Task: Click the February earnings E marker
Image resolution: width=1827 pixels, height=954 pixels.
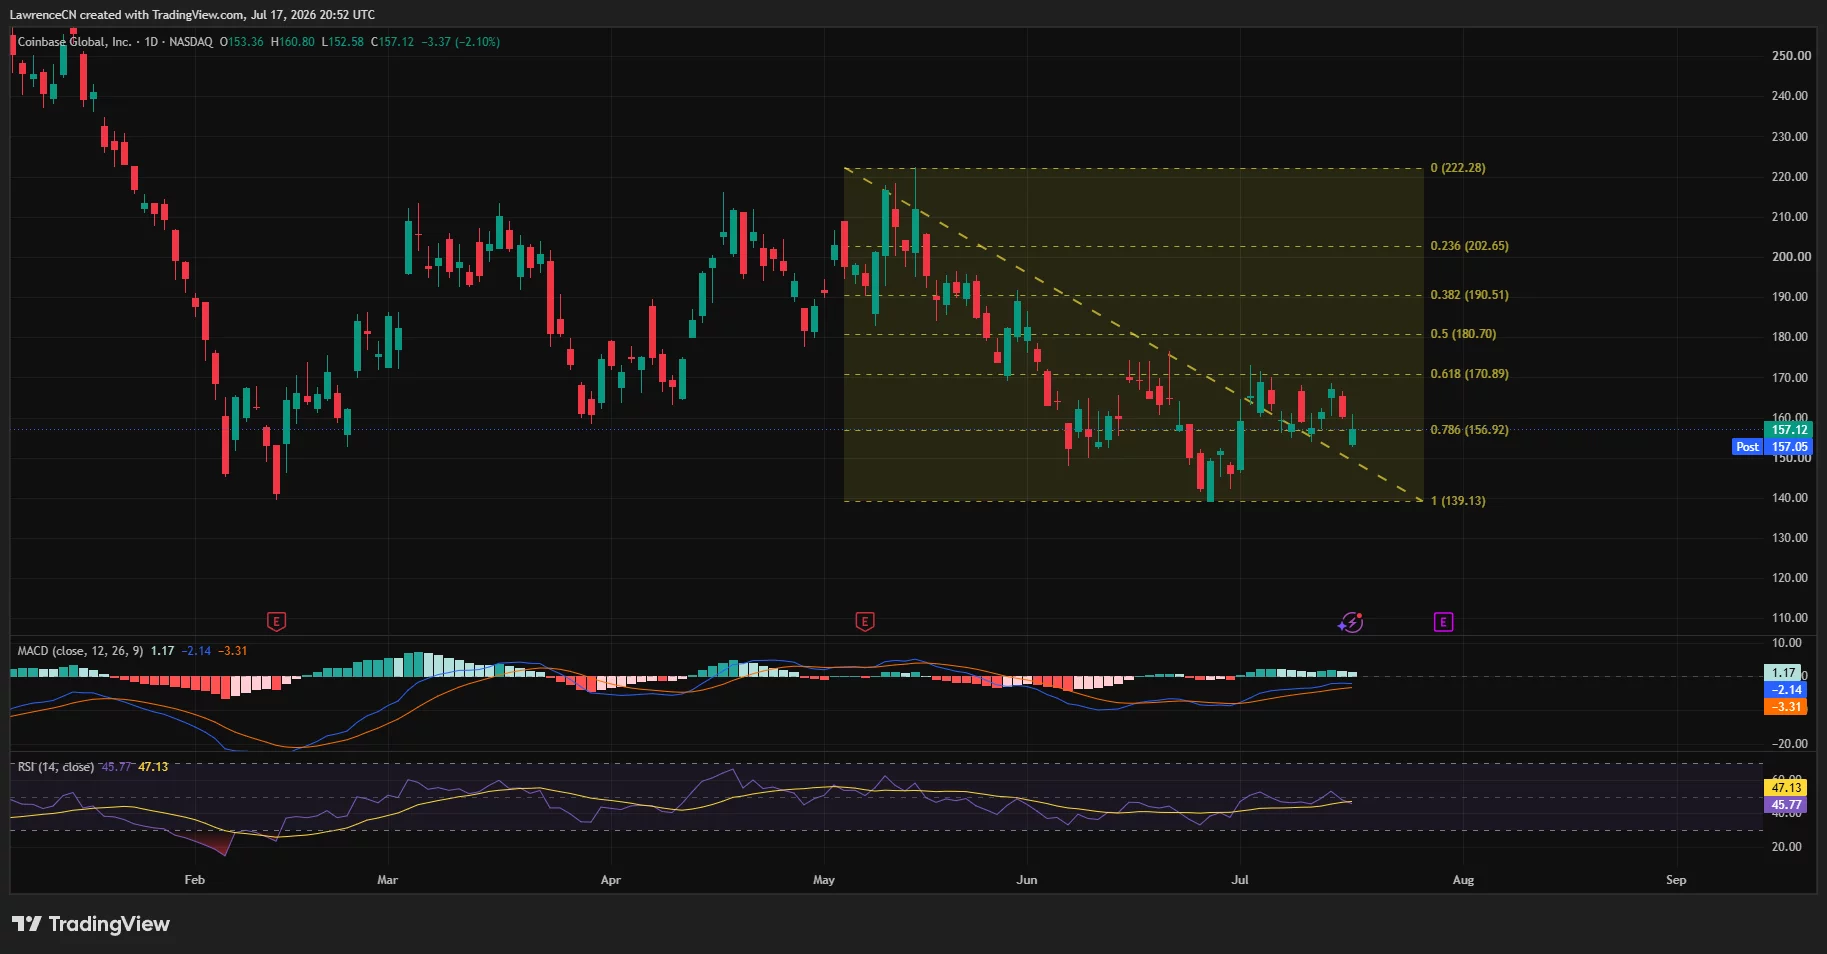Action: click(x=277, y=622)
